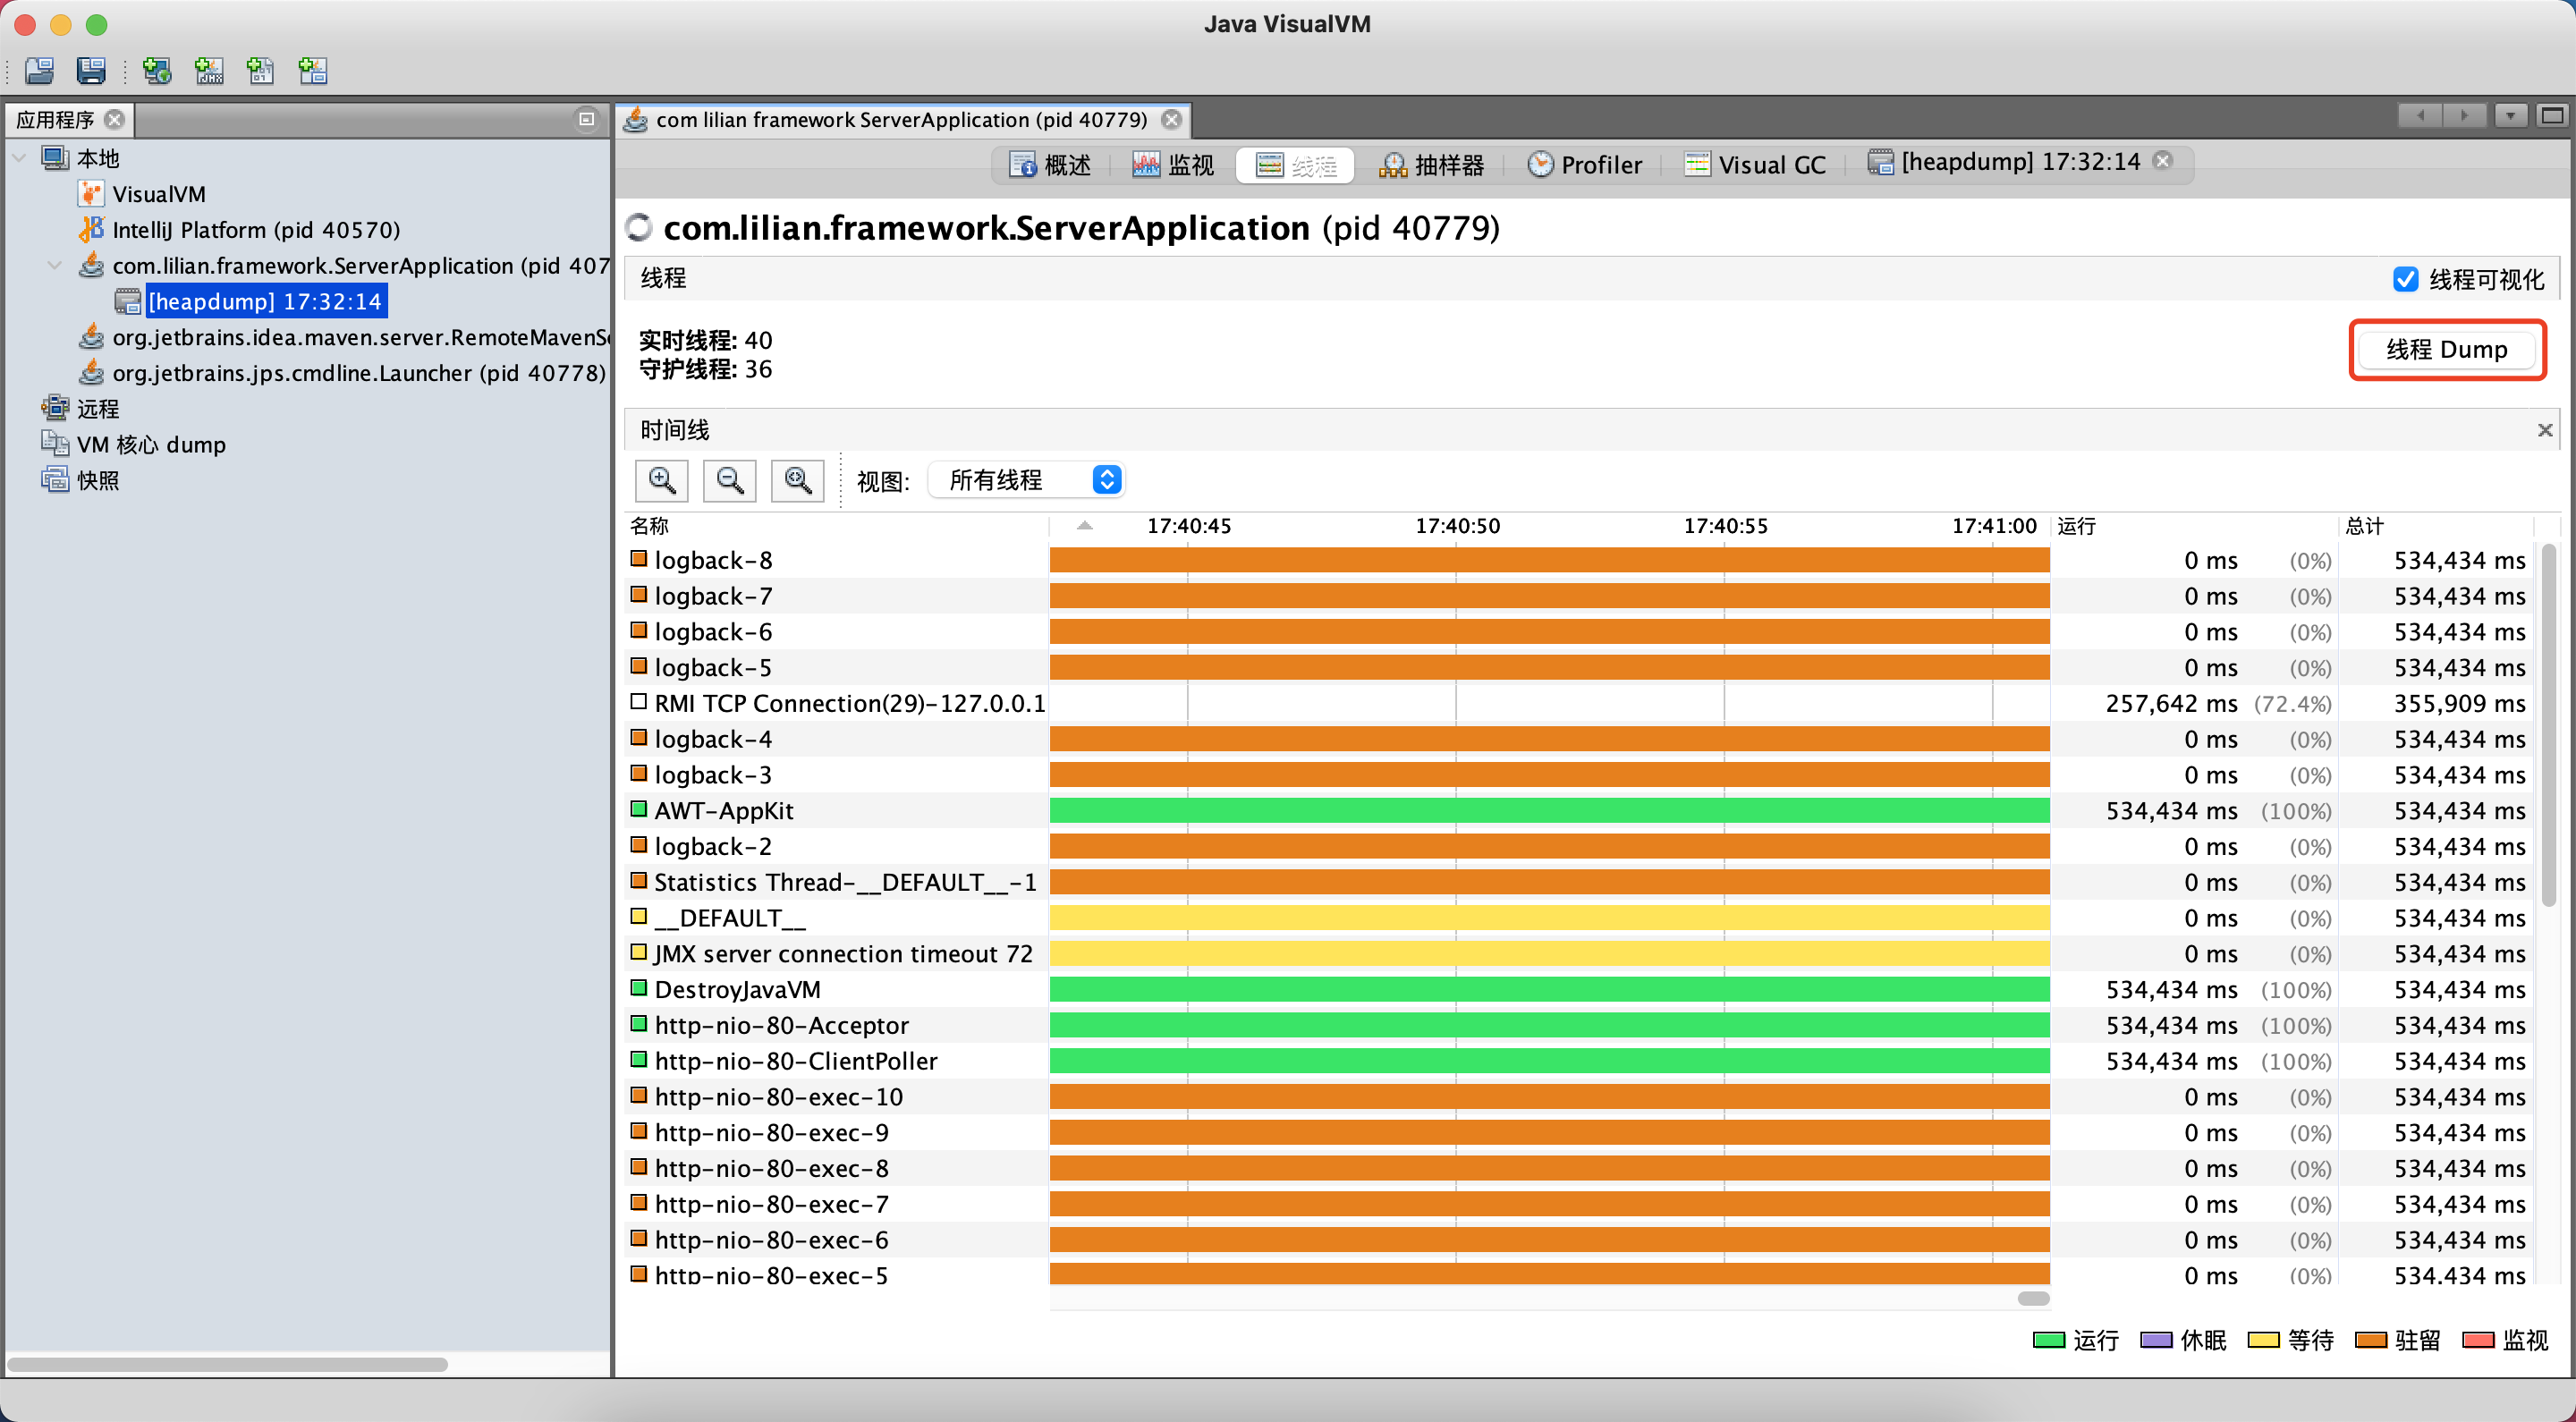Select Statistics Thread-__DEFAULT__-1 row
The image size is (2576, 1422).
tap(1580, 882)
